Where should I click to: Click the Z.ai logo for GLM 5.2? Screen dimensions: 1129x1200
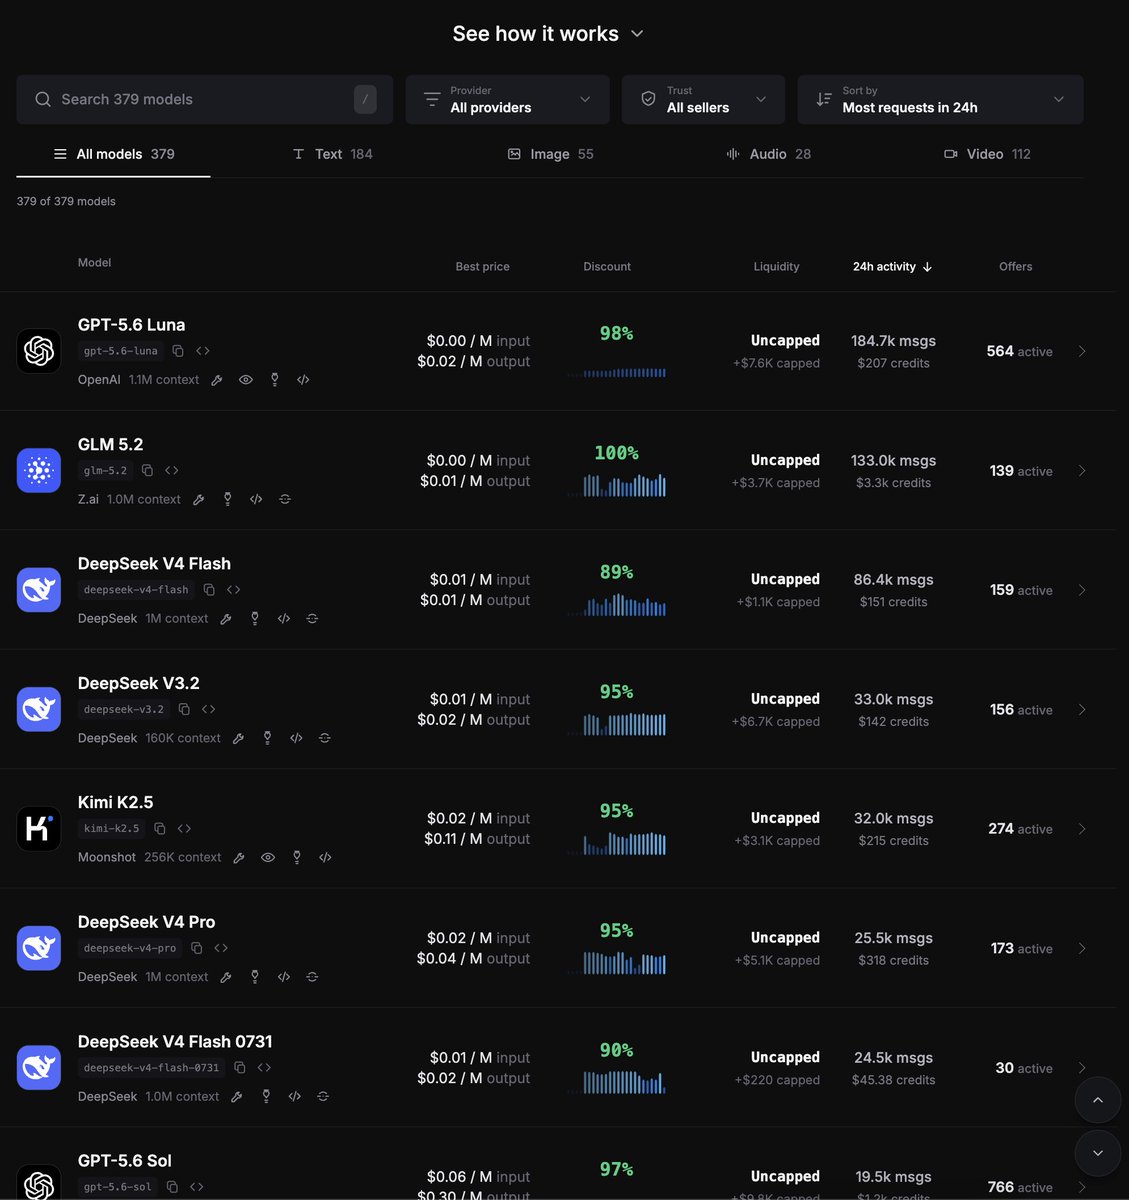[39, 470]
